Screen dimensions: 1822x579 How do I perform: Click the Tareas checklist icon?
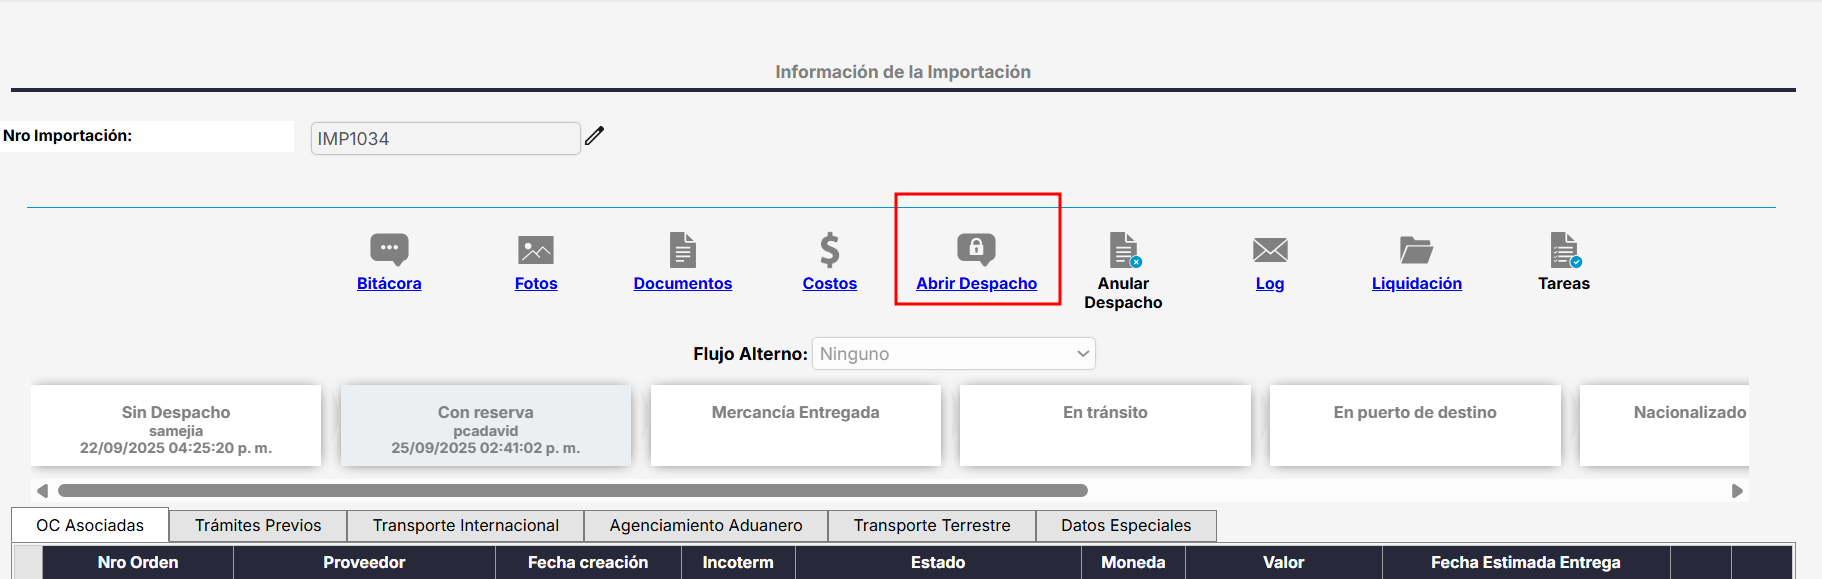tap(1564, 249)
